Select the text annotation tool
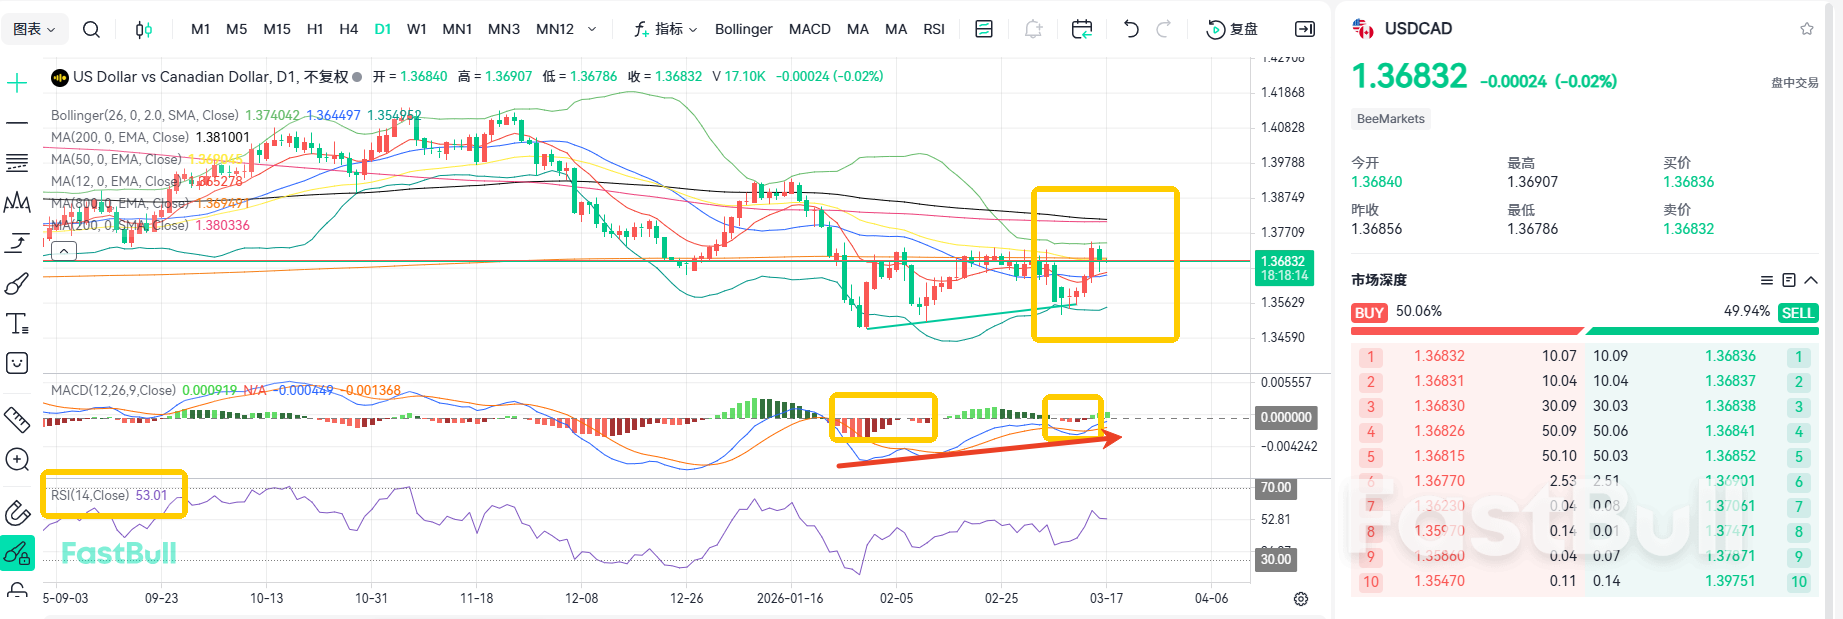This screenshot has width=1843, height=619. (x=17, y=323)
